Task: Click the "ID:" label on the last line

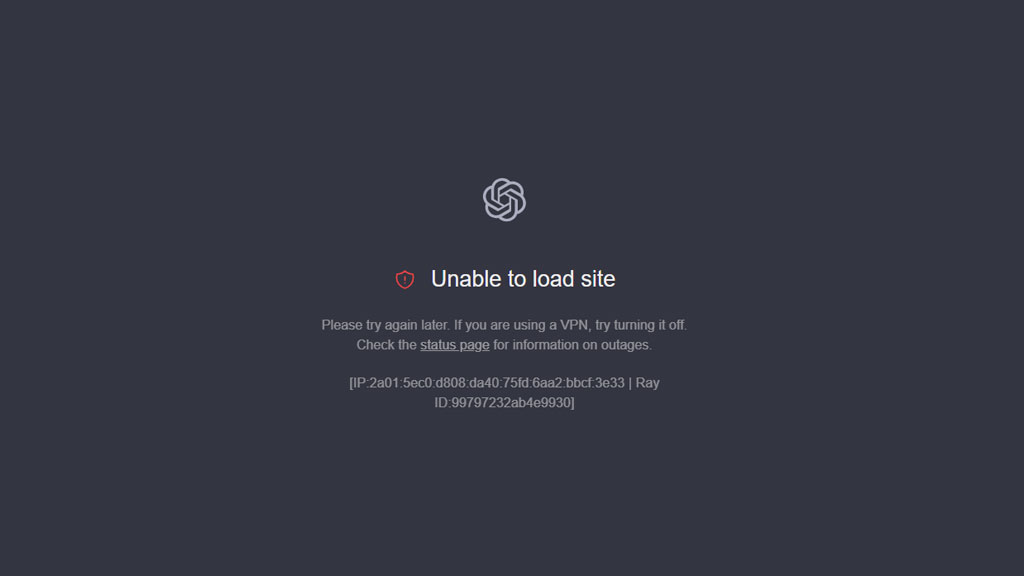Action: tap(443, 402)
